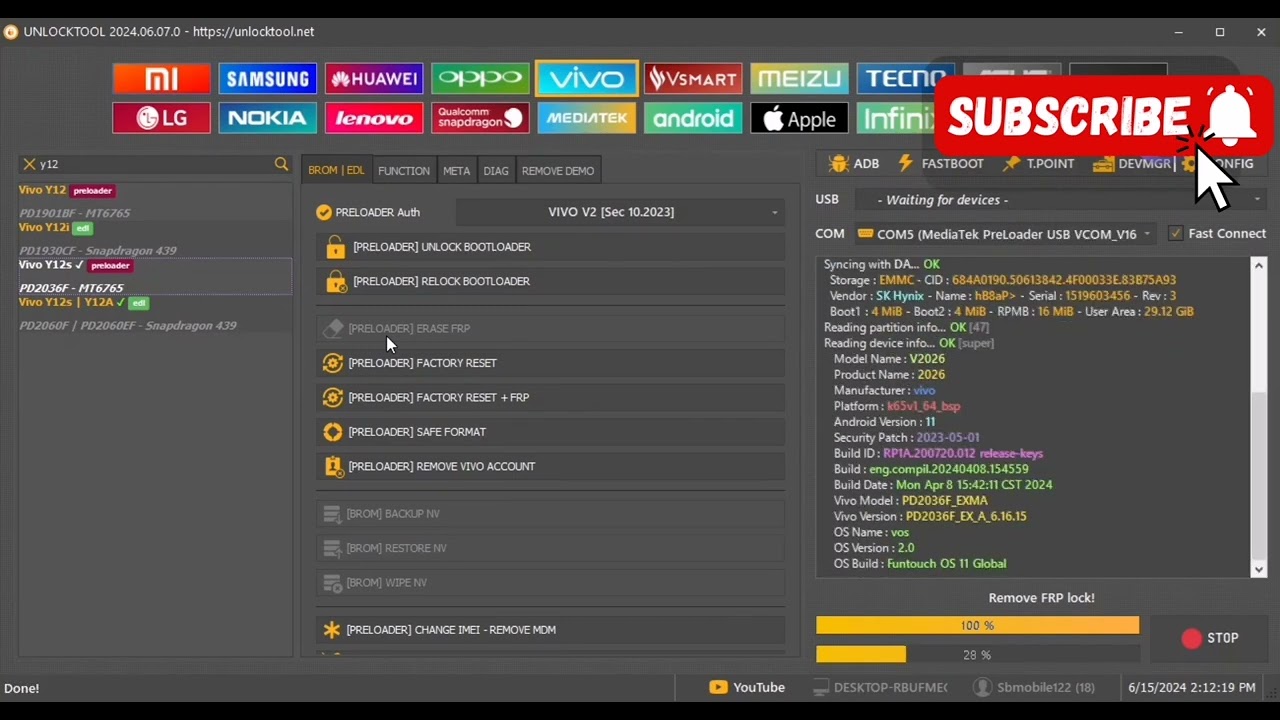
Task: Select the Samsung brand icon
Action: (x=267, y=79)
